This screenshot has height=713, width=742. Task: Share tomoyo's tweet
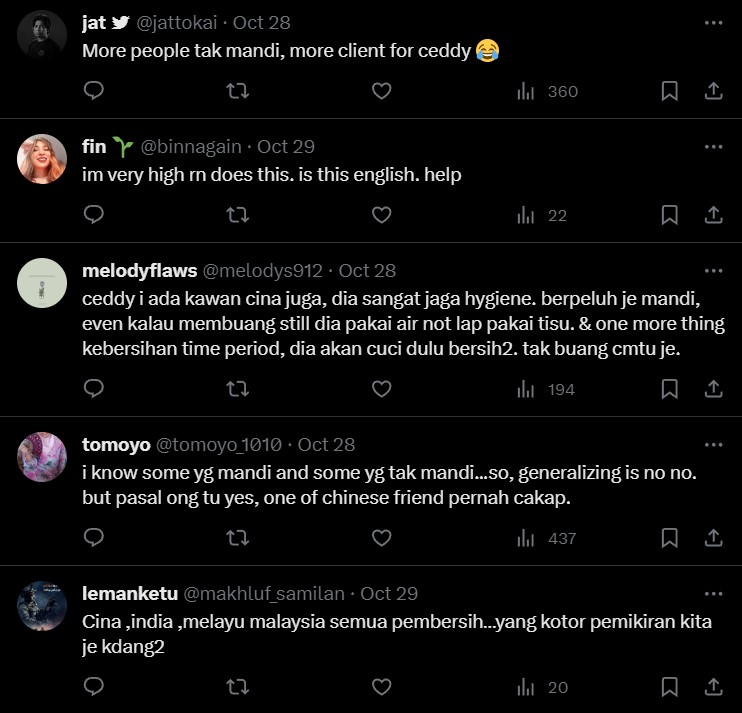pyautogui.click(x=714, y=538)
